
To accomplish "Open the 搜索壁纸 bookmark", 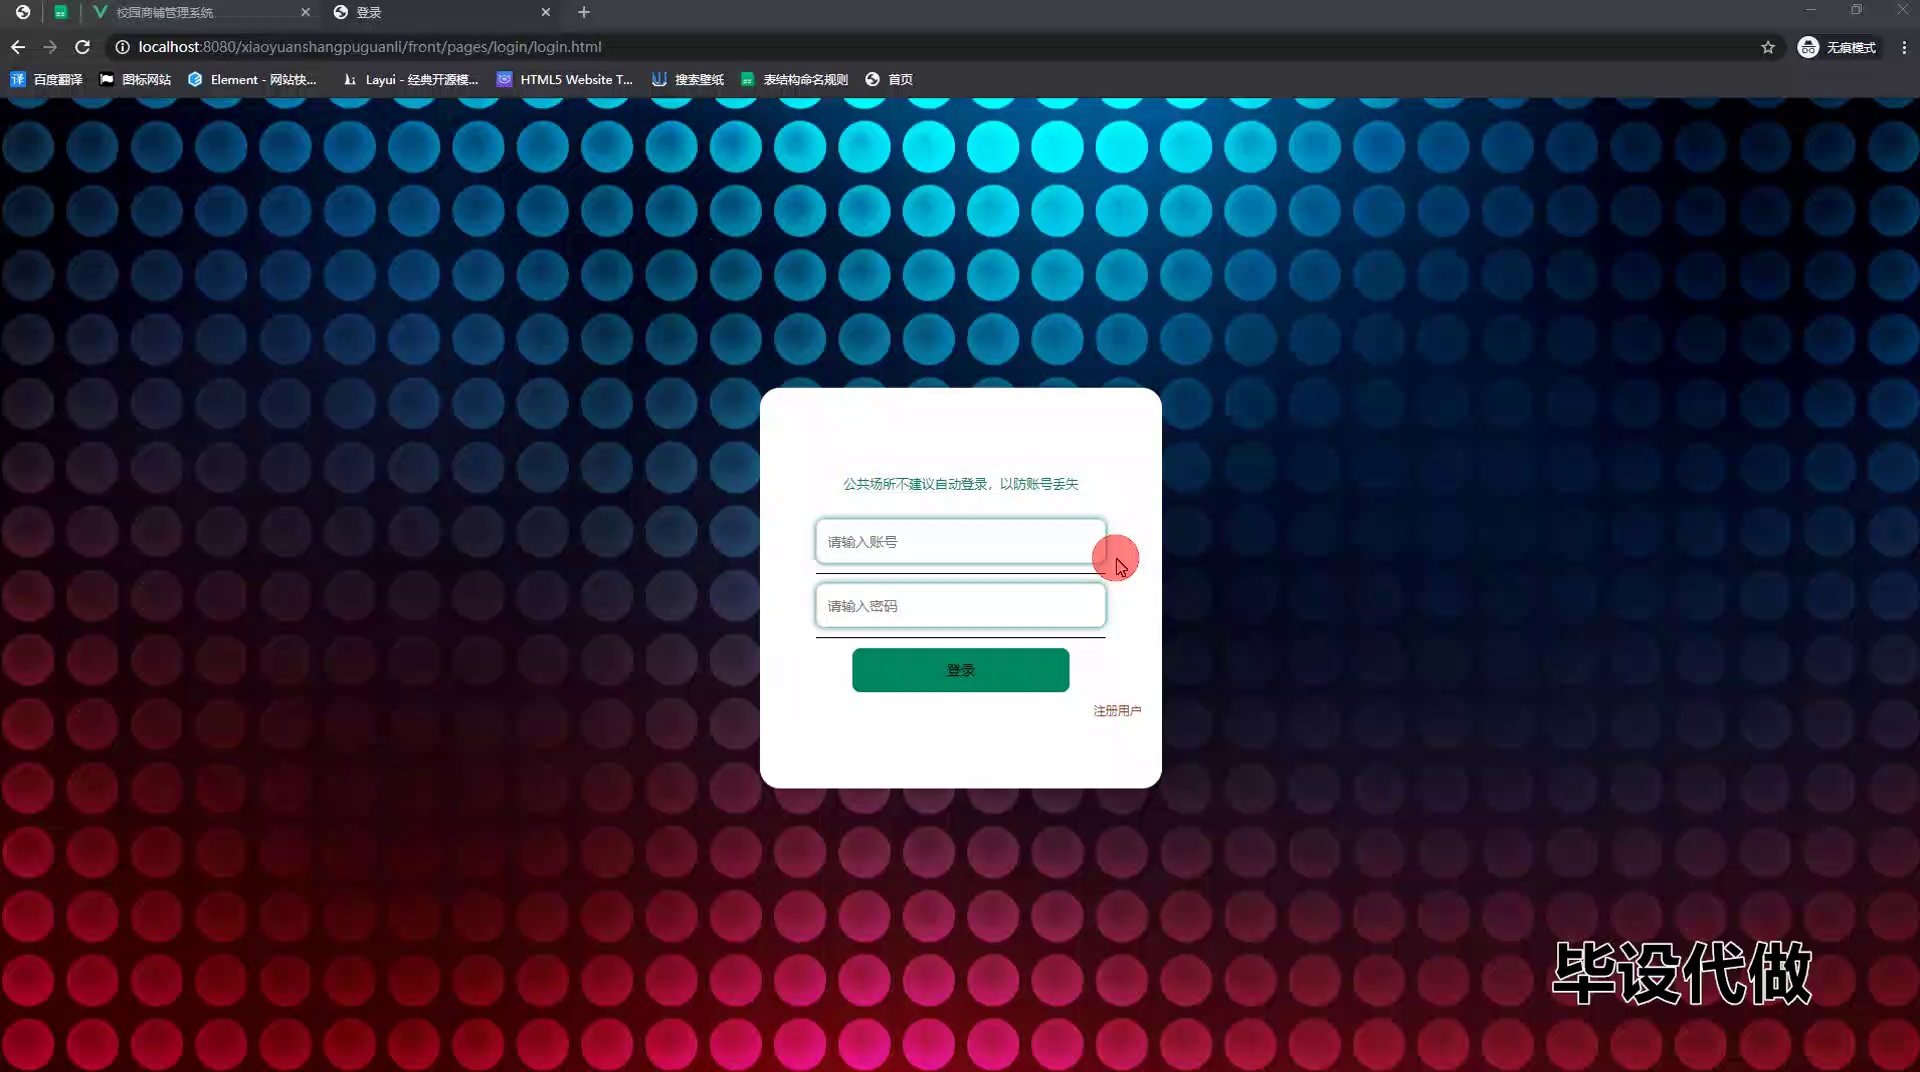I will (688, 79).
